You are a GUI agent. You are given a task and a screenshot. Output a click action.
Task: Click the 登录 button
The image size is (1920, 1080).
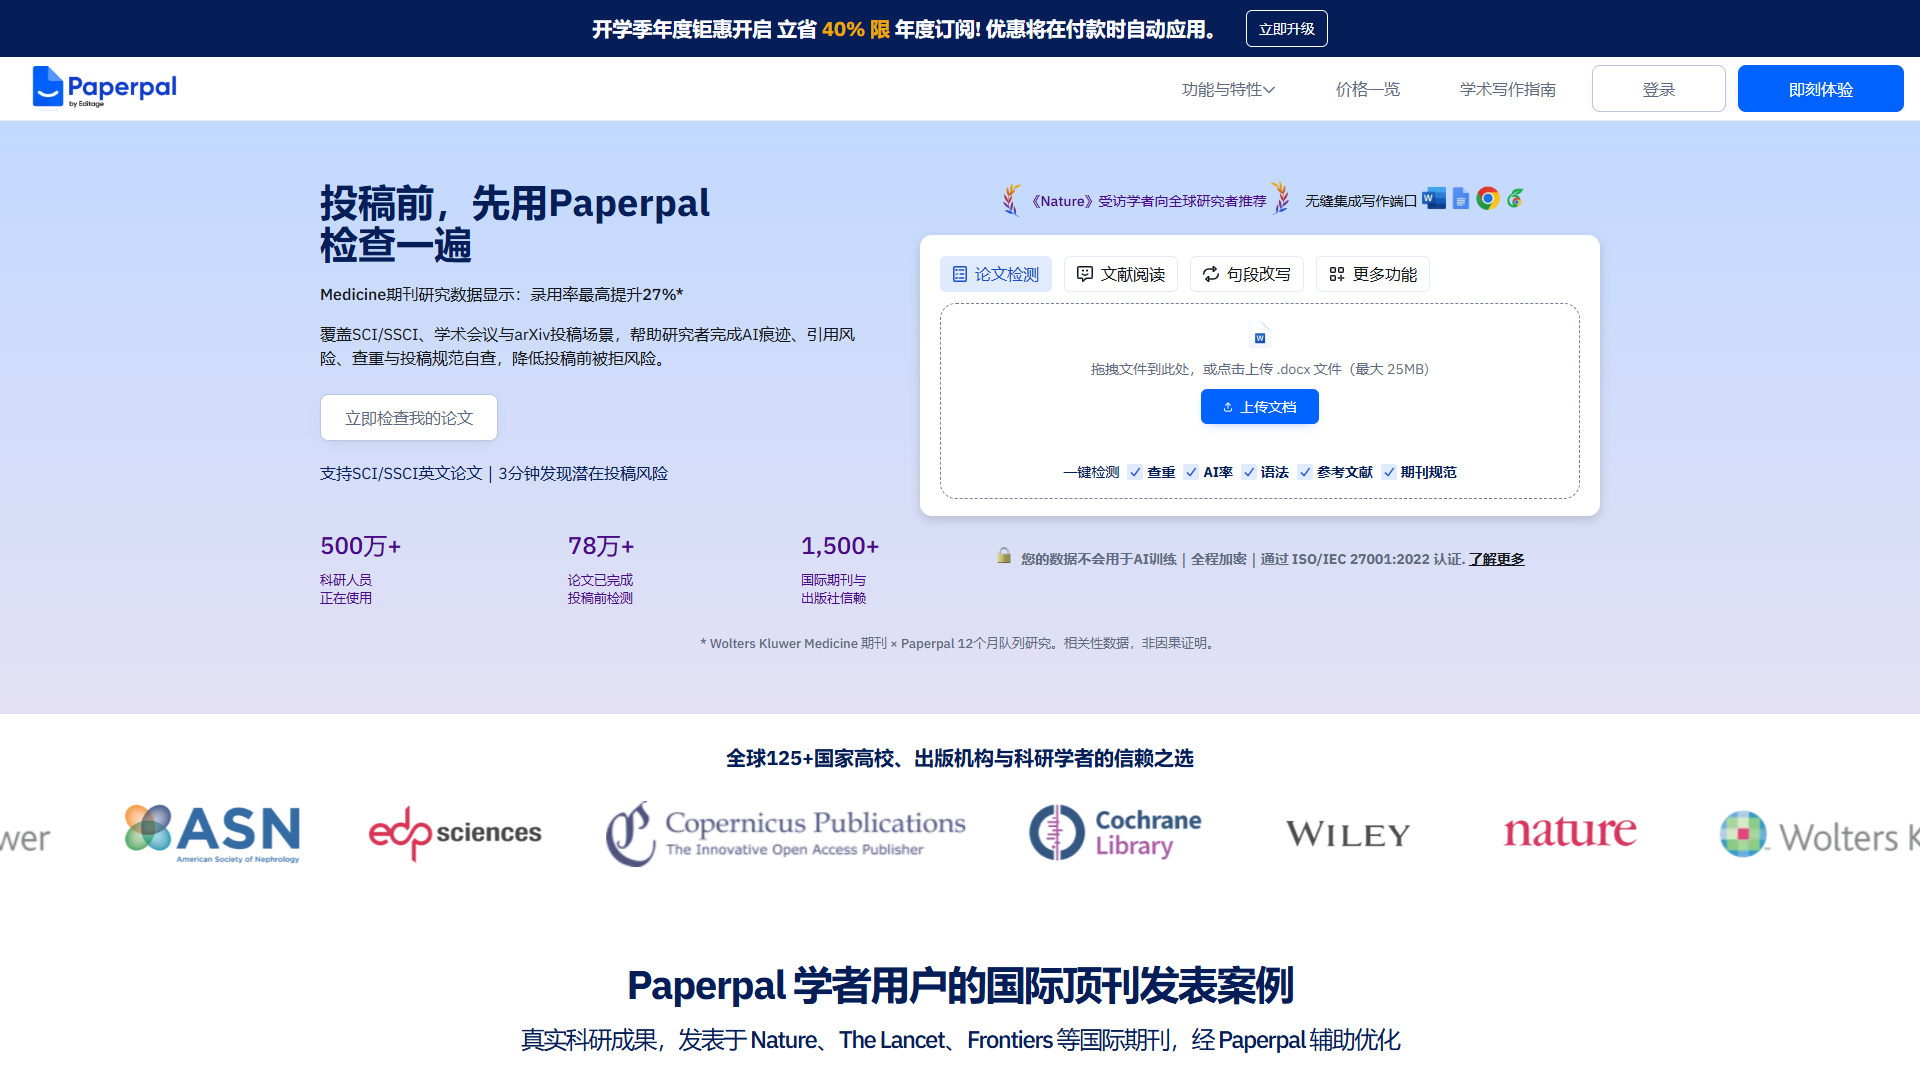point(1659,88)
